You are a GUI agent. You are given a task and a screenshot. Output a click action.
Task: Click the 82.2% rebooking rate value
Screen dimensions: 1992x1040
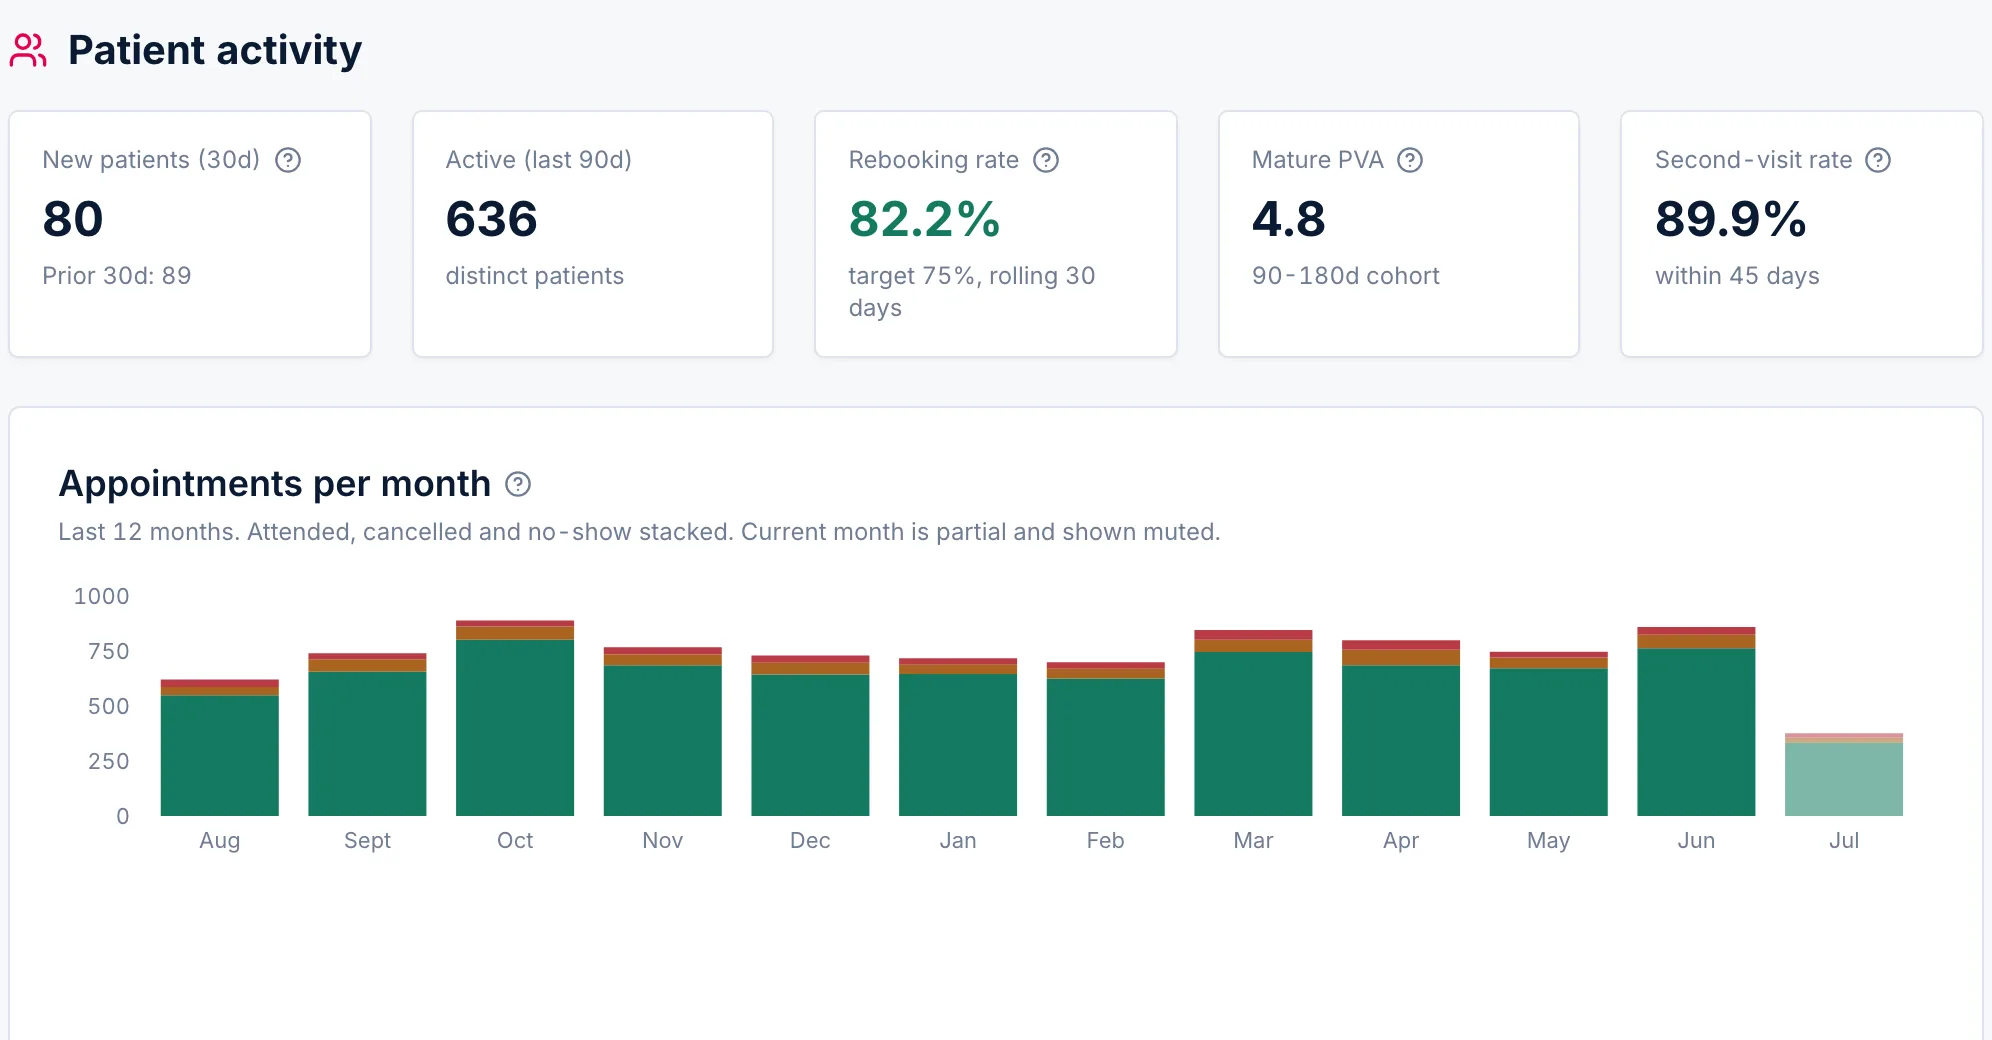click(924, 219)
